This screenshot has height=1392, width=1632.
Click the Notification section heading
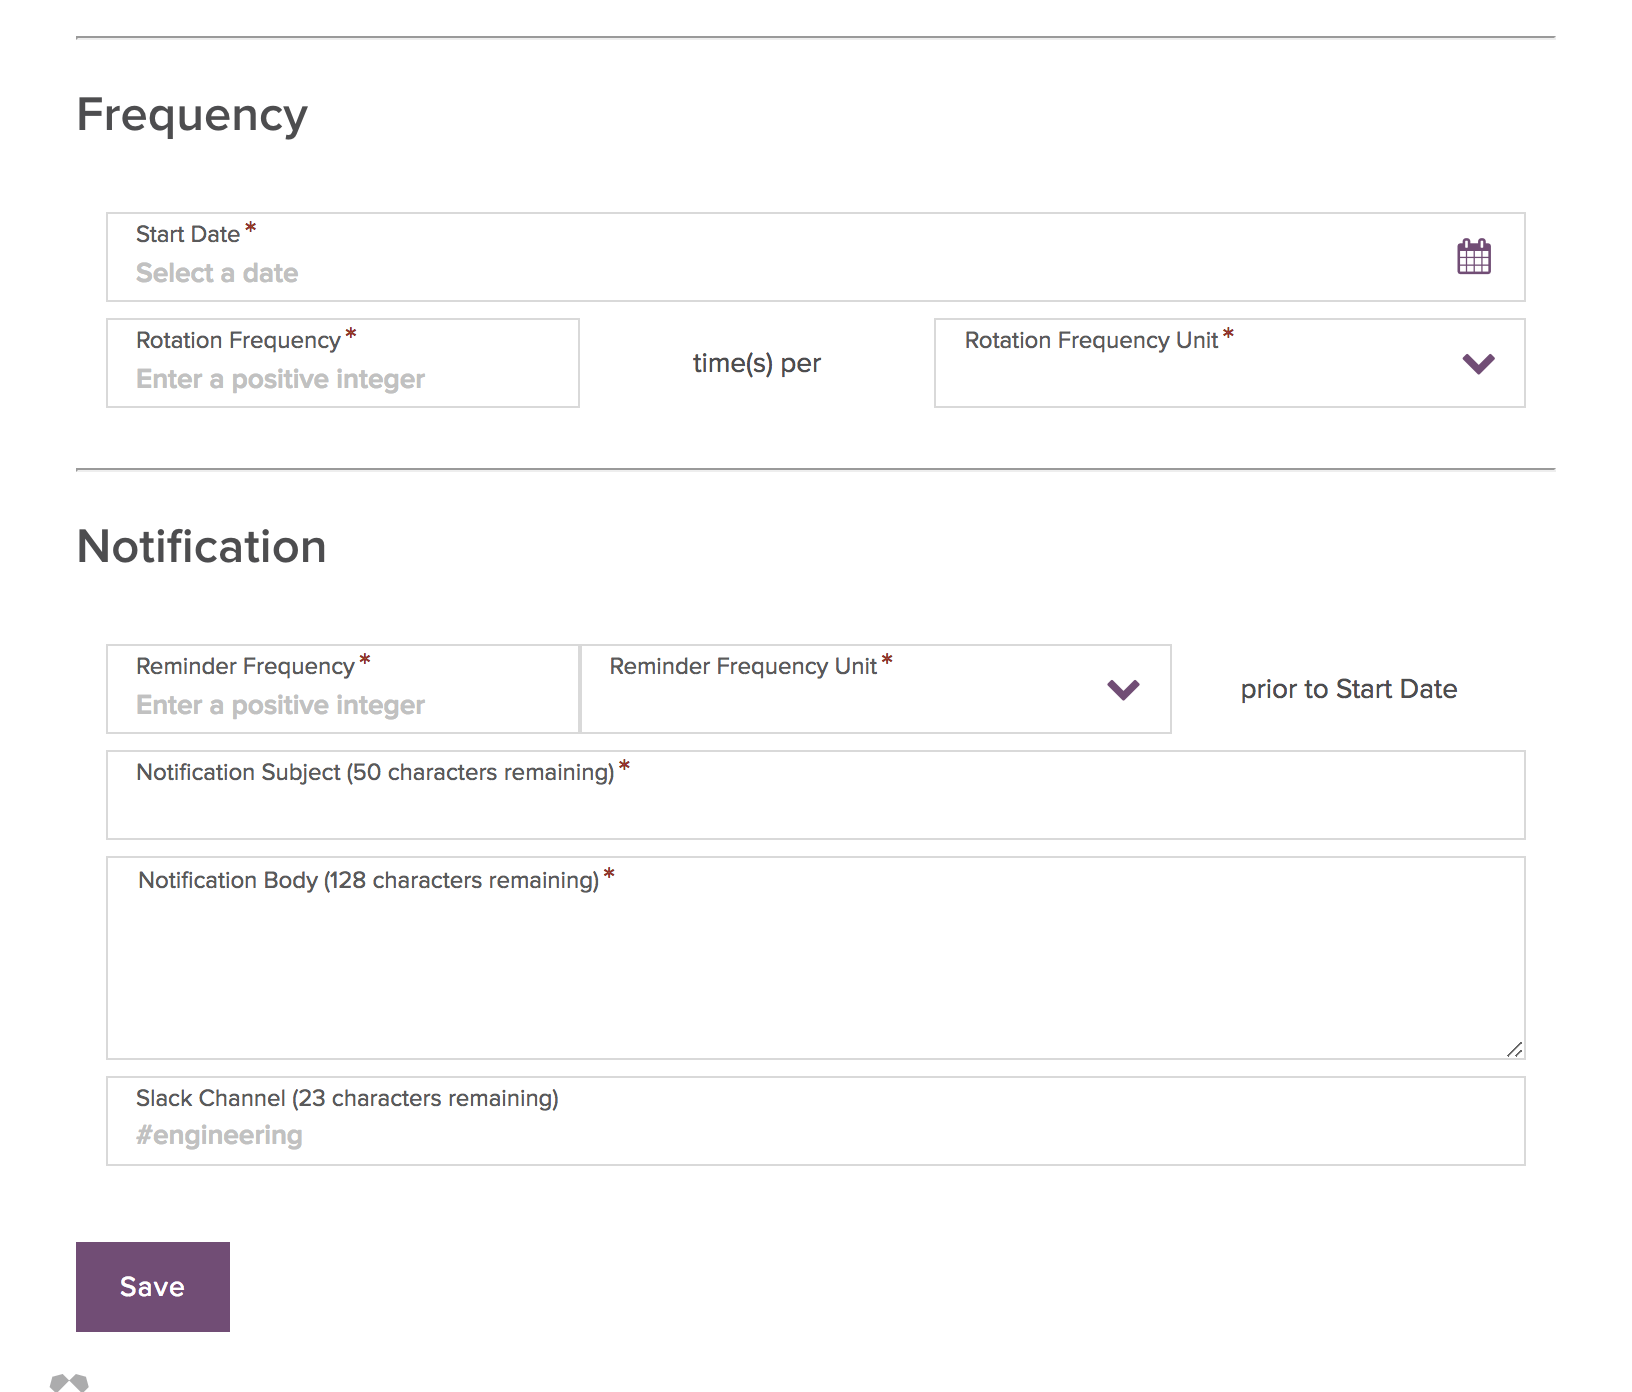tap(202, 547)
